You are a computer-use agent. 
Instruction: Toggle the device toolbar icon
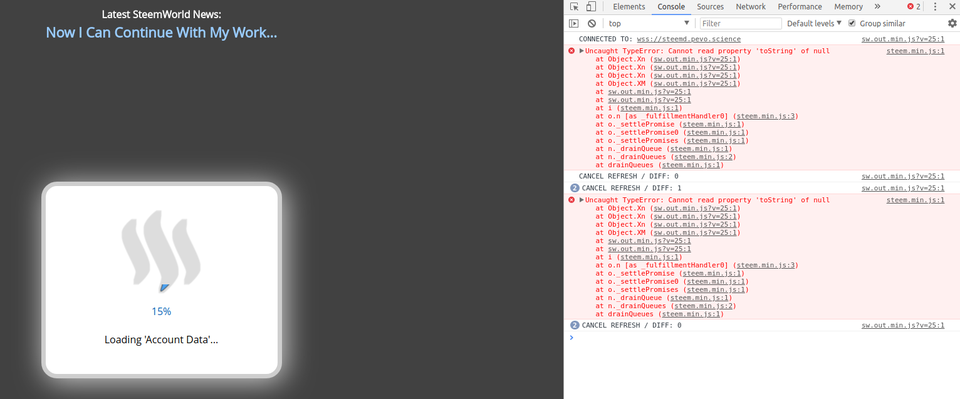tap(591, 7)
